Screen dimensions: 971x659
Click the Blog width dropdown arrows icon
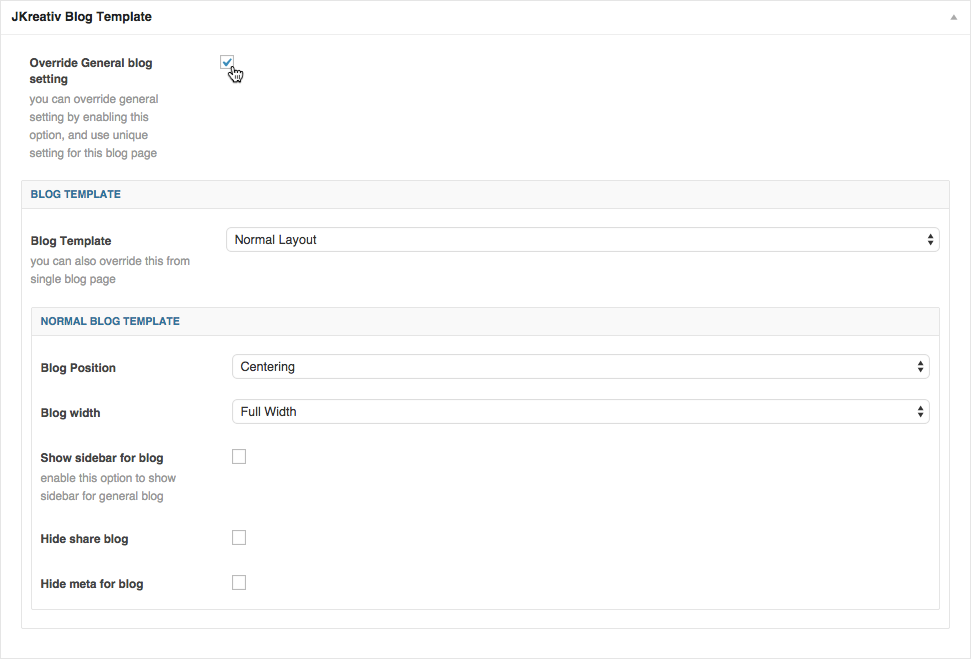(x=920, y=412)
